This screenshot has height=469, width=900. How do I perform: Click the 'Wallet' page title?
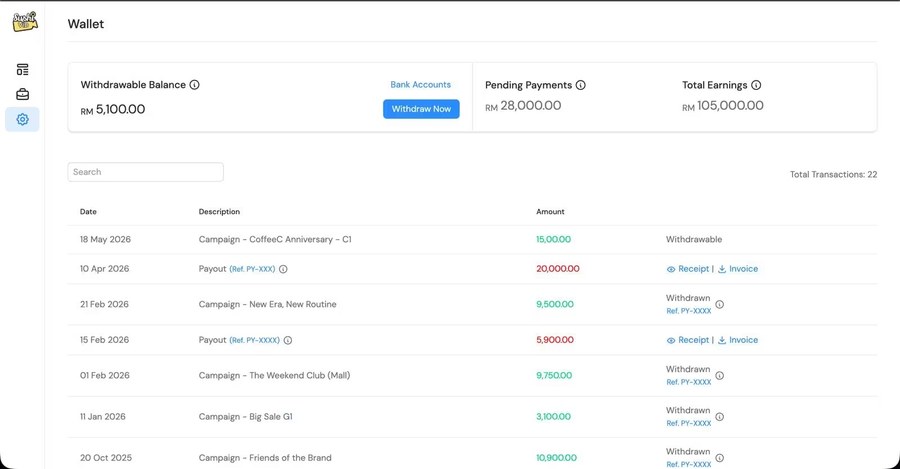86,24
